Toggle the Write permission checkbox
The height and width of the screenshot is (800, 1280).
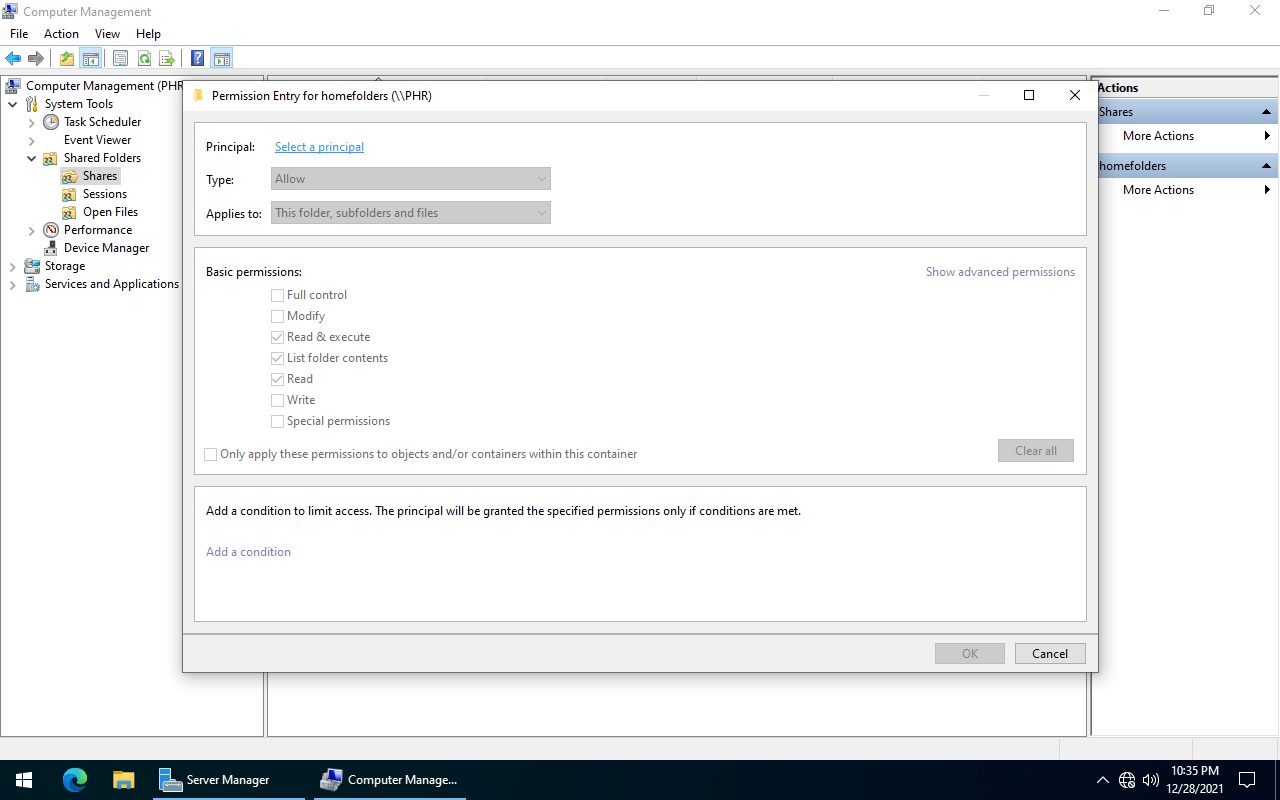pyautogui.click(x=278, y=400)
